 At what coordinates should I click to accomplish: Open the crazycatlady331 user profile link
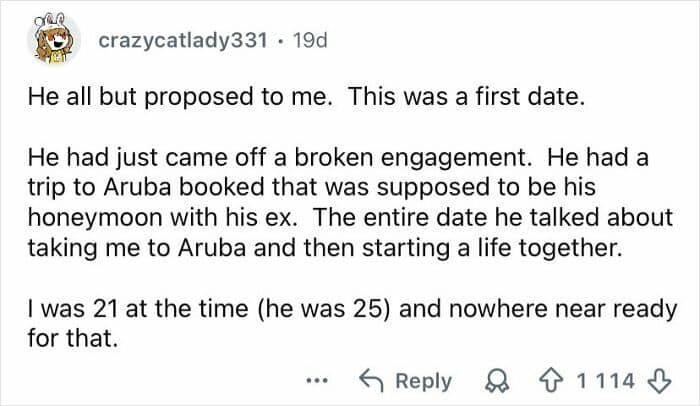183,41
